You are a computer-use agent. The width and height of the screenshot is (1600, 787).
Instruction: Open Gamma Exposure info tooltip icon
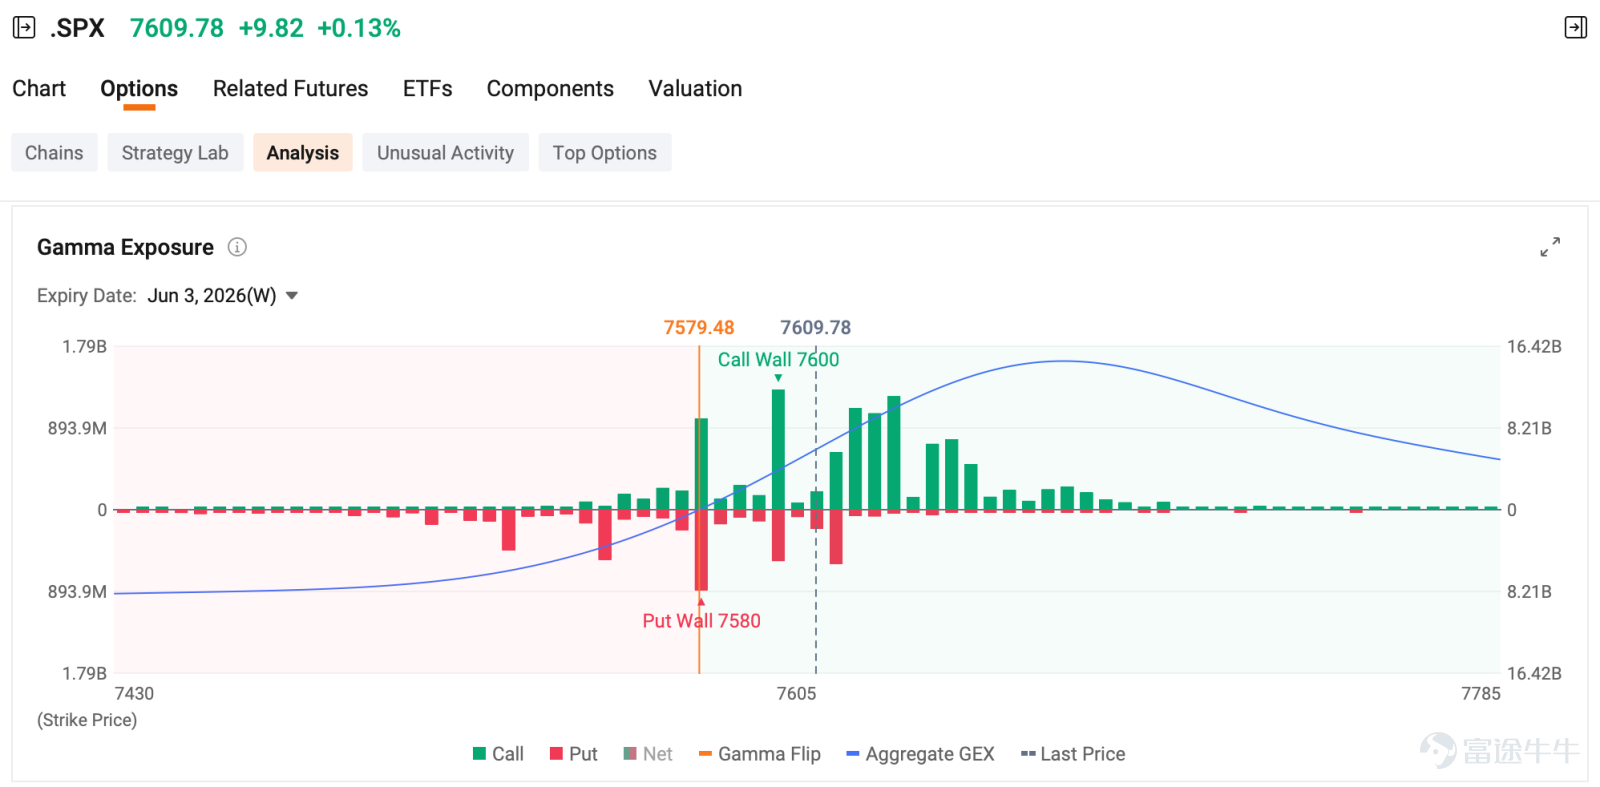[237, 247]
